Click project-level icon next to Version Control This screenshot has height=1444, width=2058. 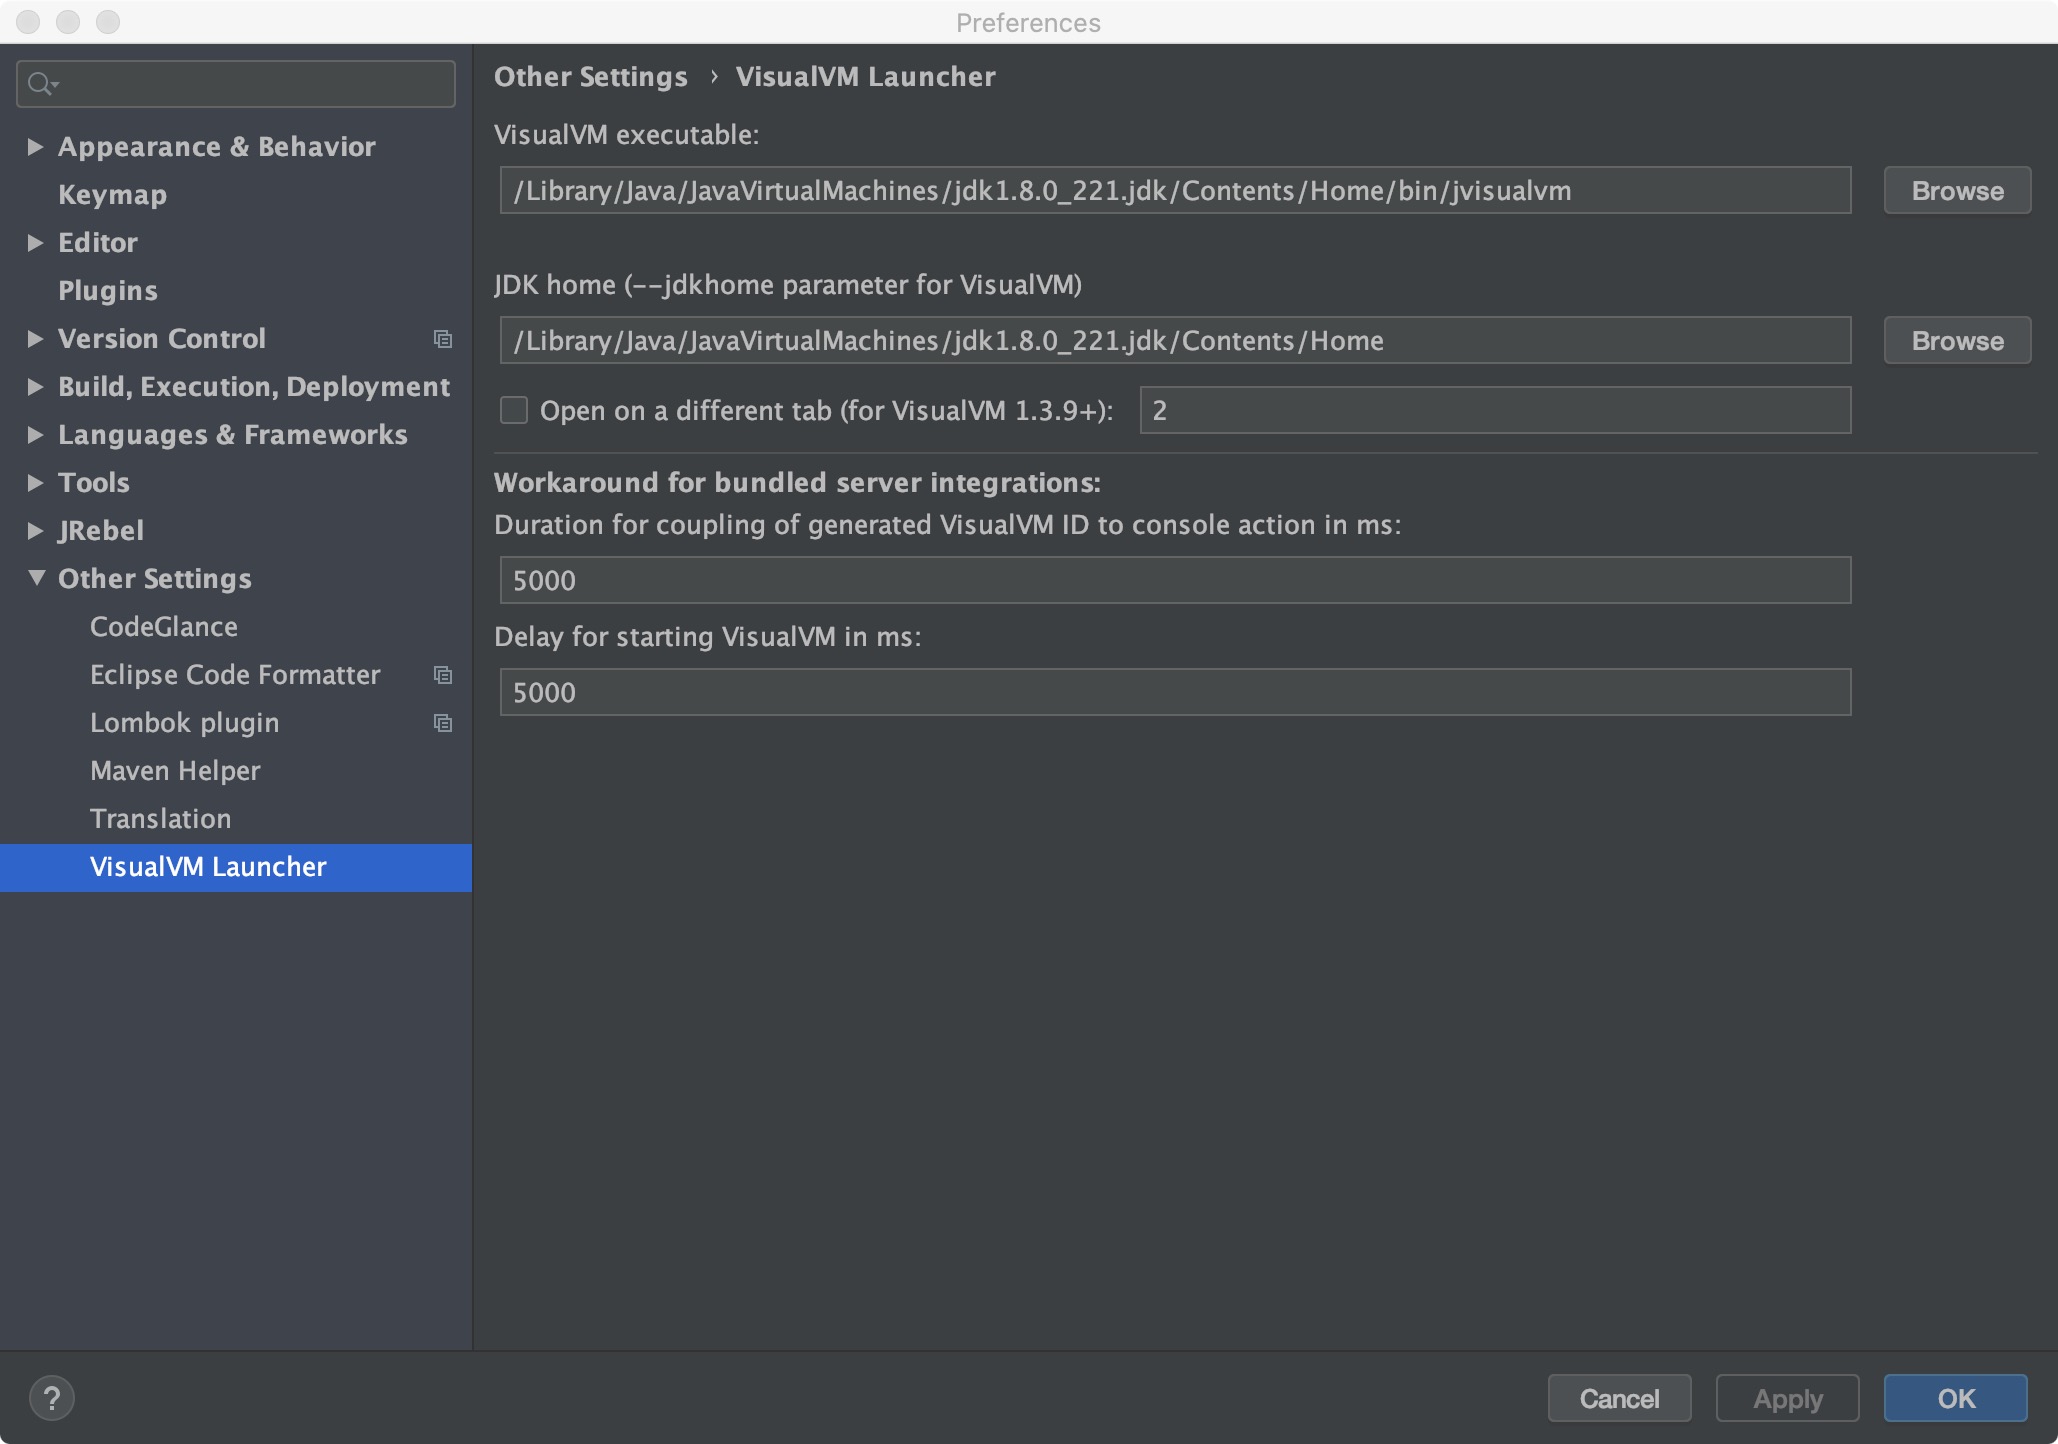(x=442, y=339)
